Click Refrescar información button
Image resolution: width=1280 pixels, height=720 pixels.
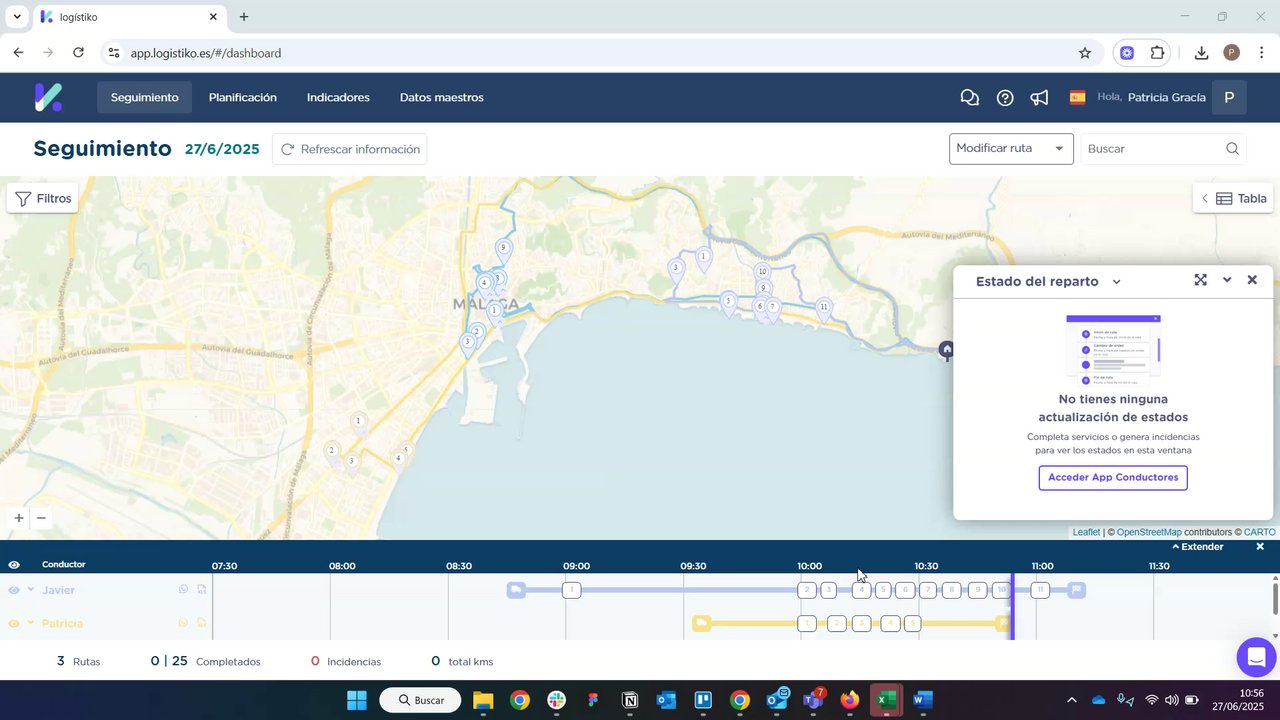point(350,149)
